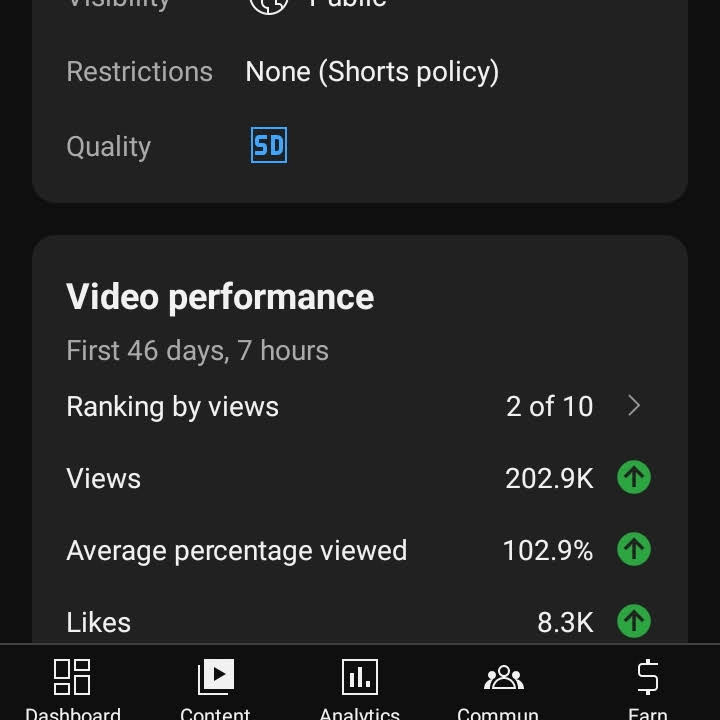Expand Ranking by views with chevron arrow
Screen dimensions: 720x720
[634, 406]
